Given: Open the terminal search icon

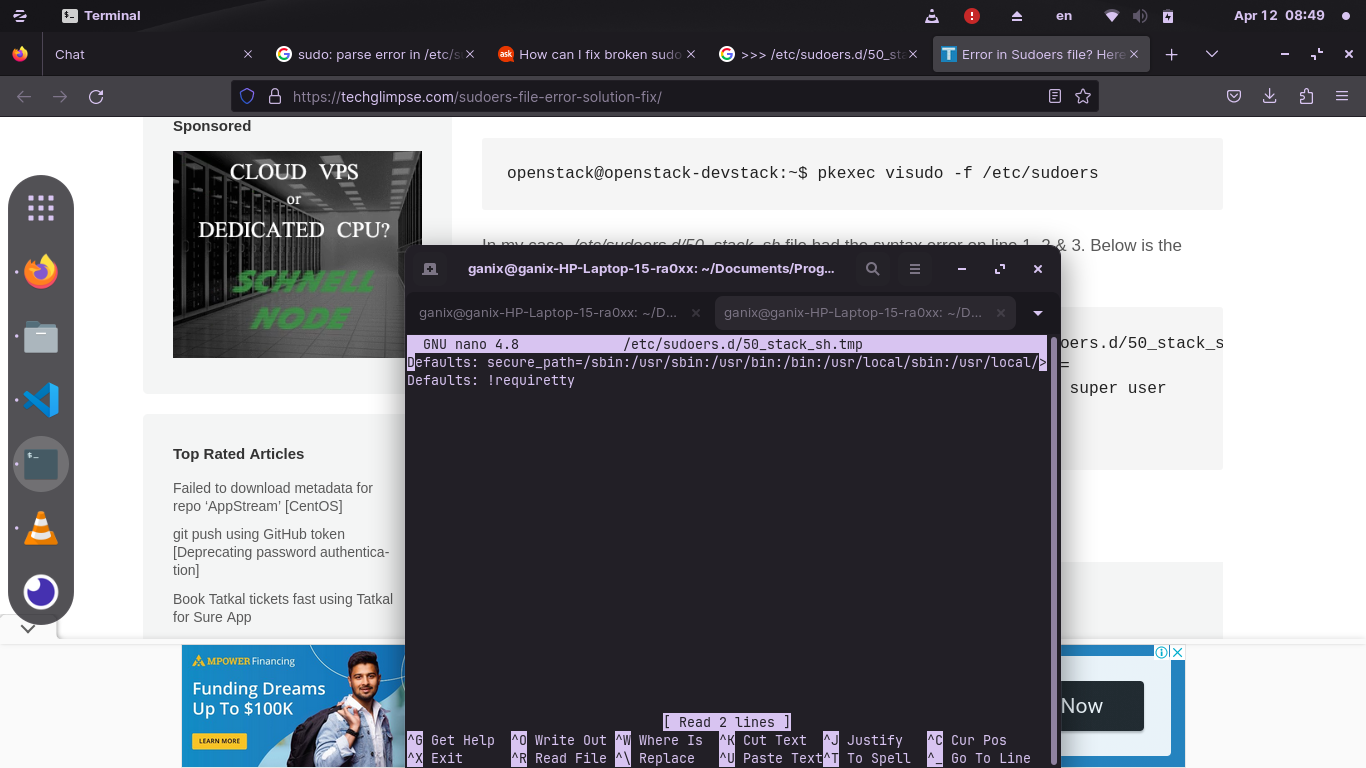Looking at the screenshot, I should point(873,269).
